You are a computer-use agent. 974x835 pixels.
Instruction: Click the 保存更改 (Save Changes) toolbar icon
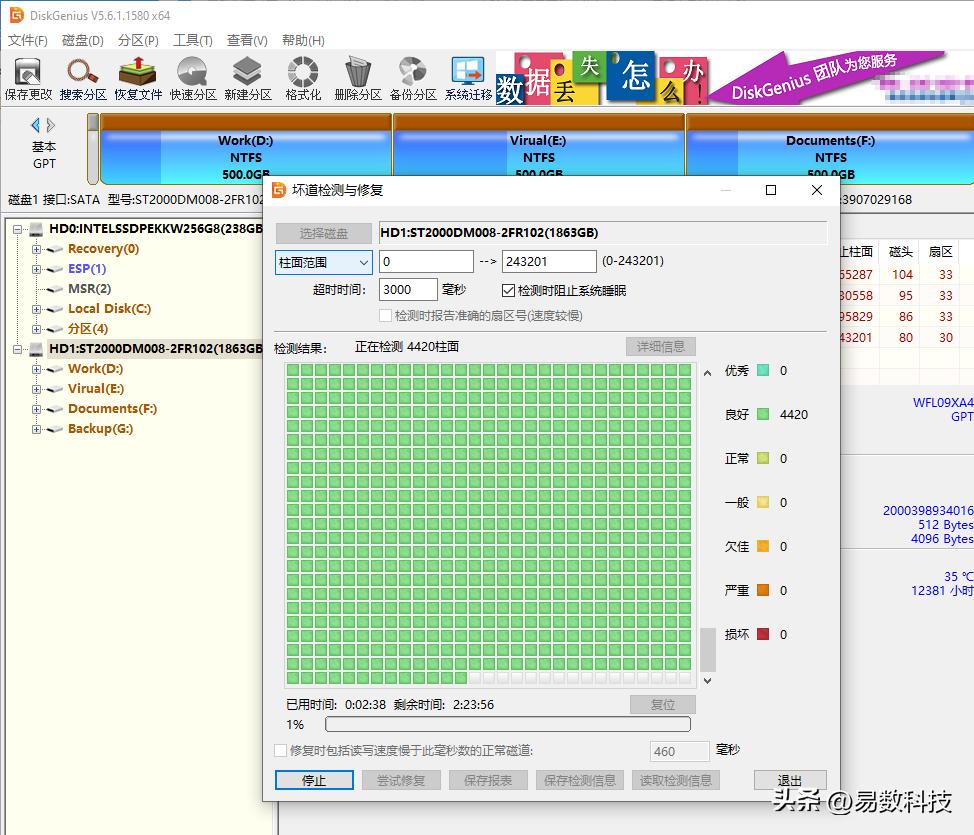(x=28, y=78)
